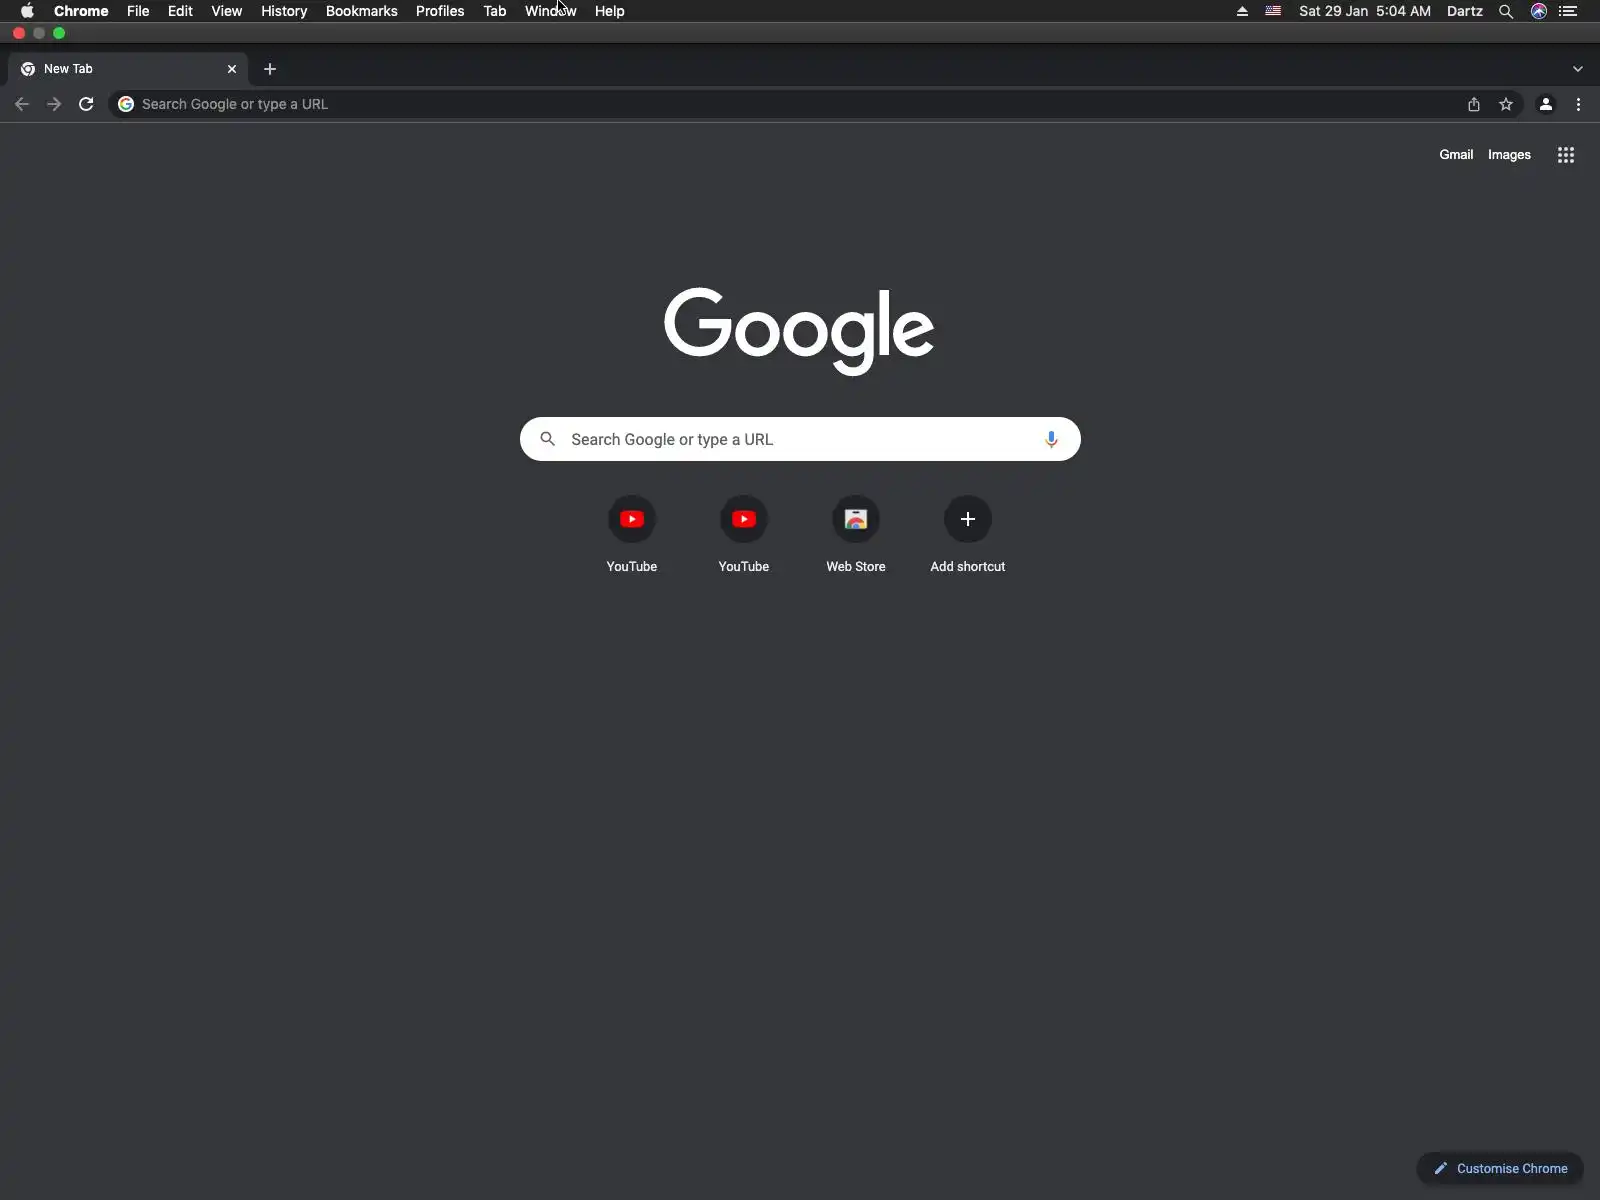Click the Customise Chrome button
1600x1200 pixels.
tap(1500, 1168)
